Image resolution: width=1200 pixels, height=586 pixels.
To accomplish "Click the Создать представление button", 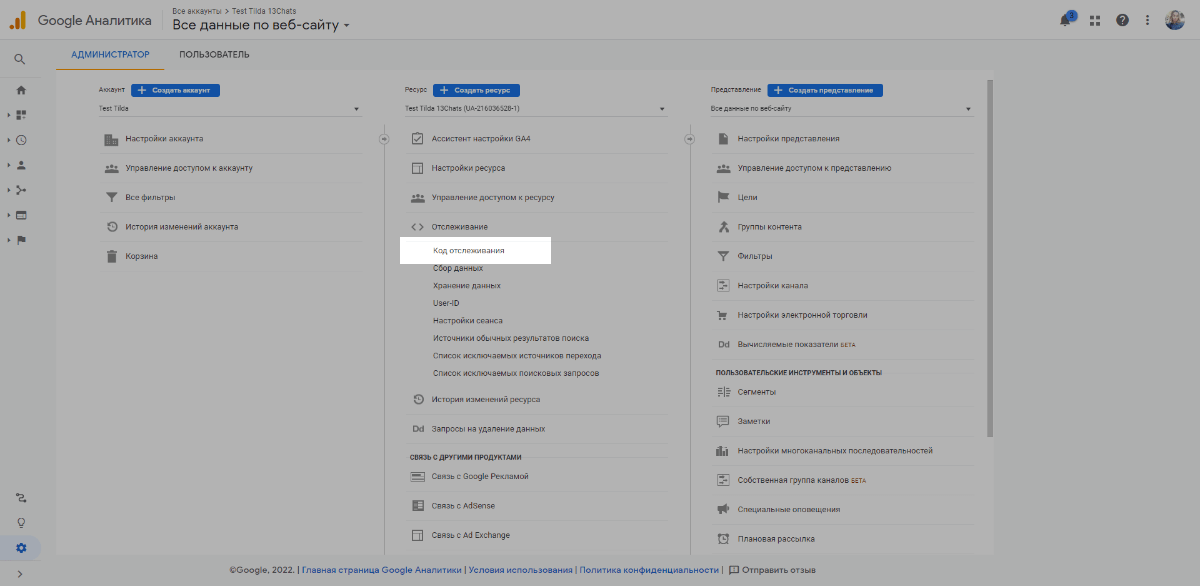I will click(825, 90).
